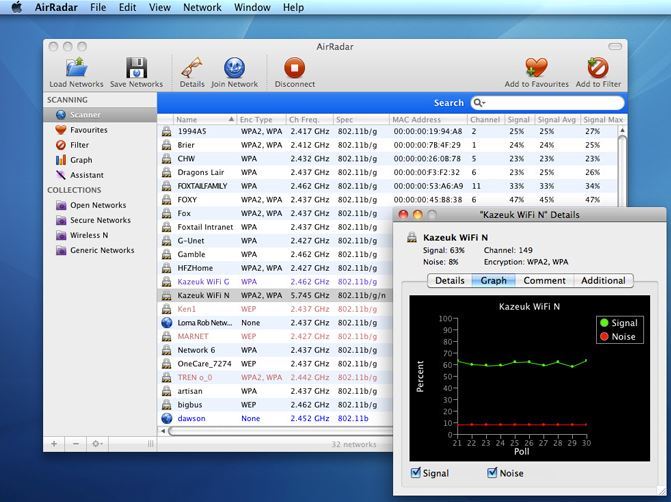Switch to the Graph tab

click(x=493, y=281)
